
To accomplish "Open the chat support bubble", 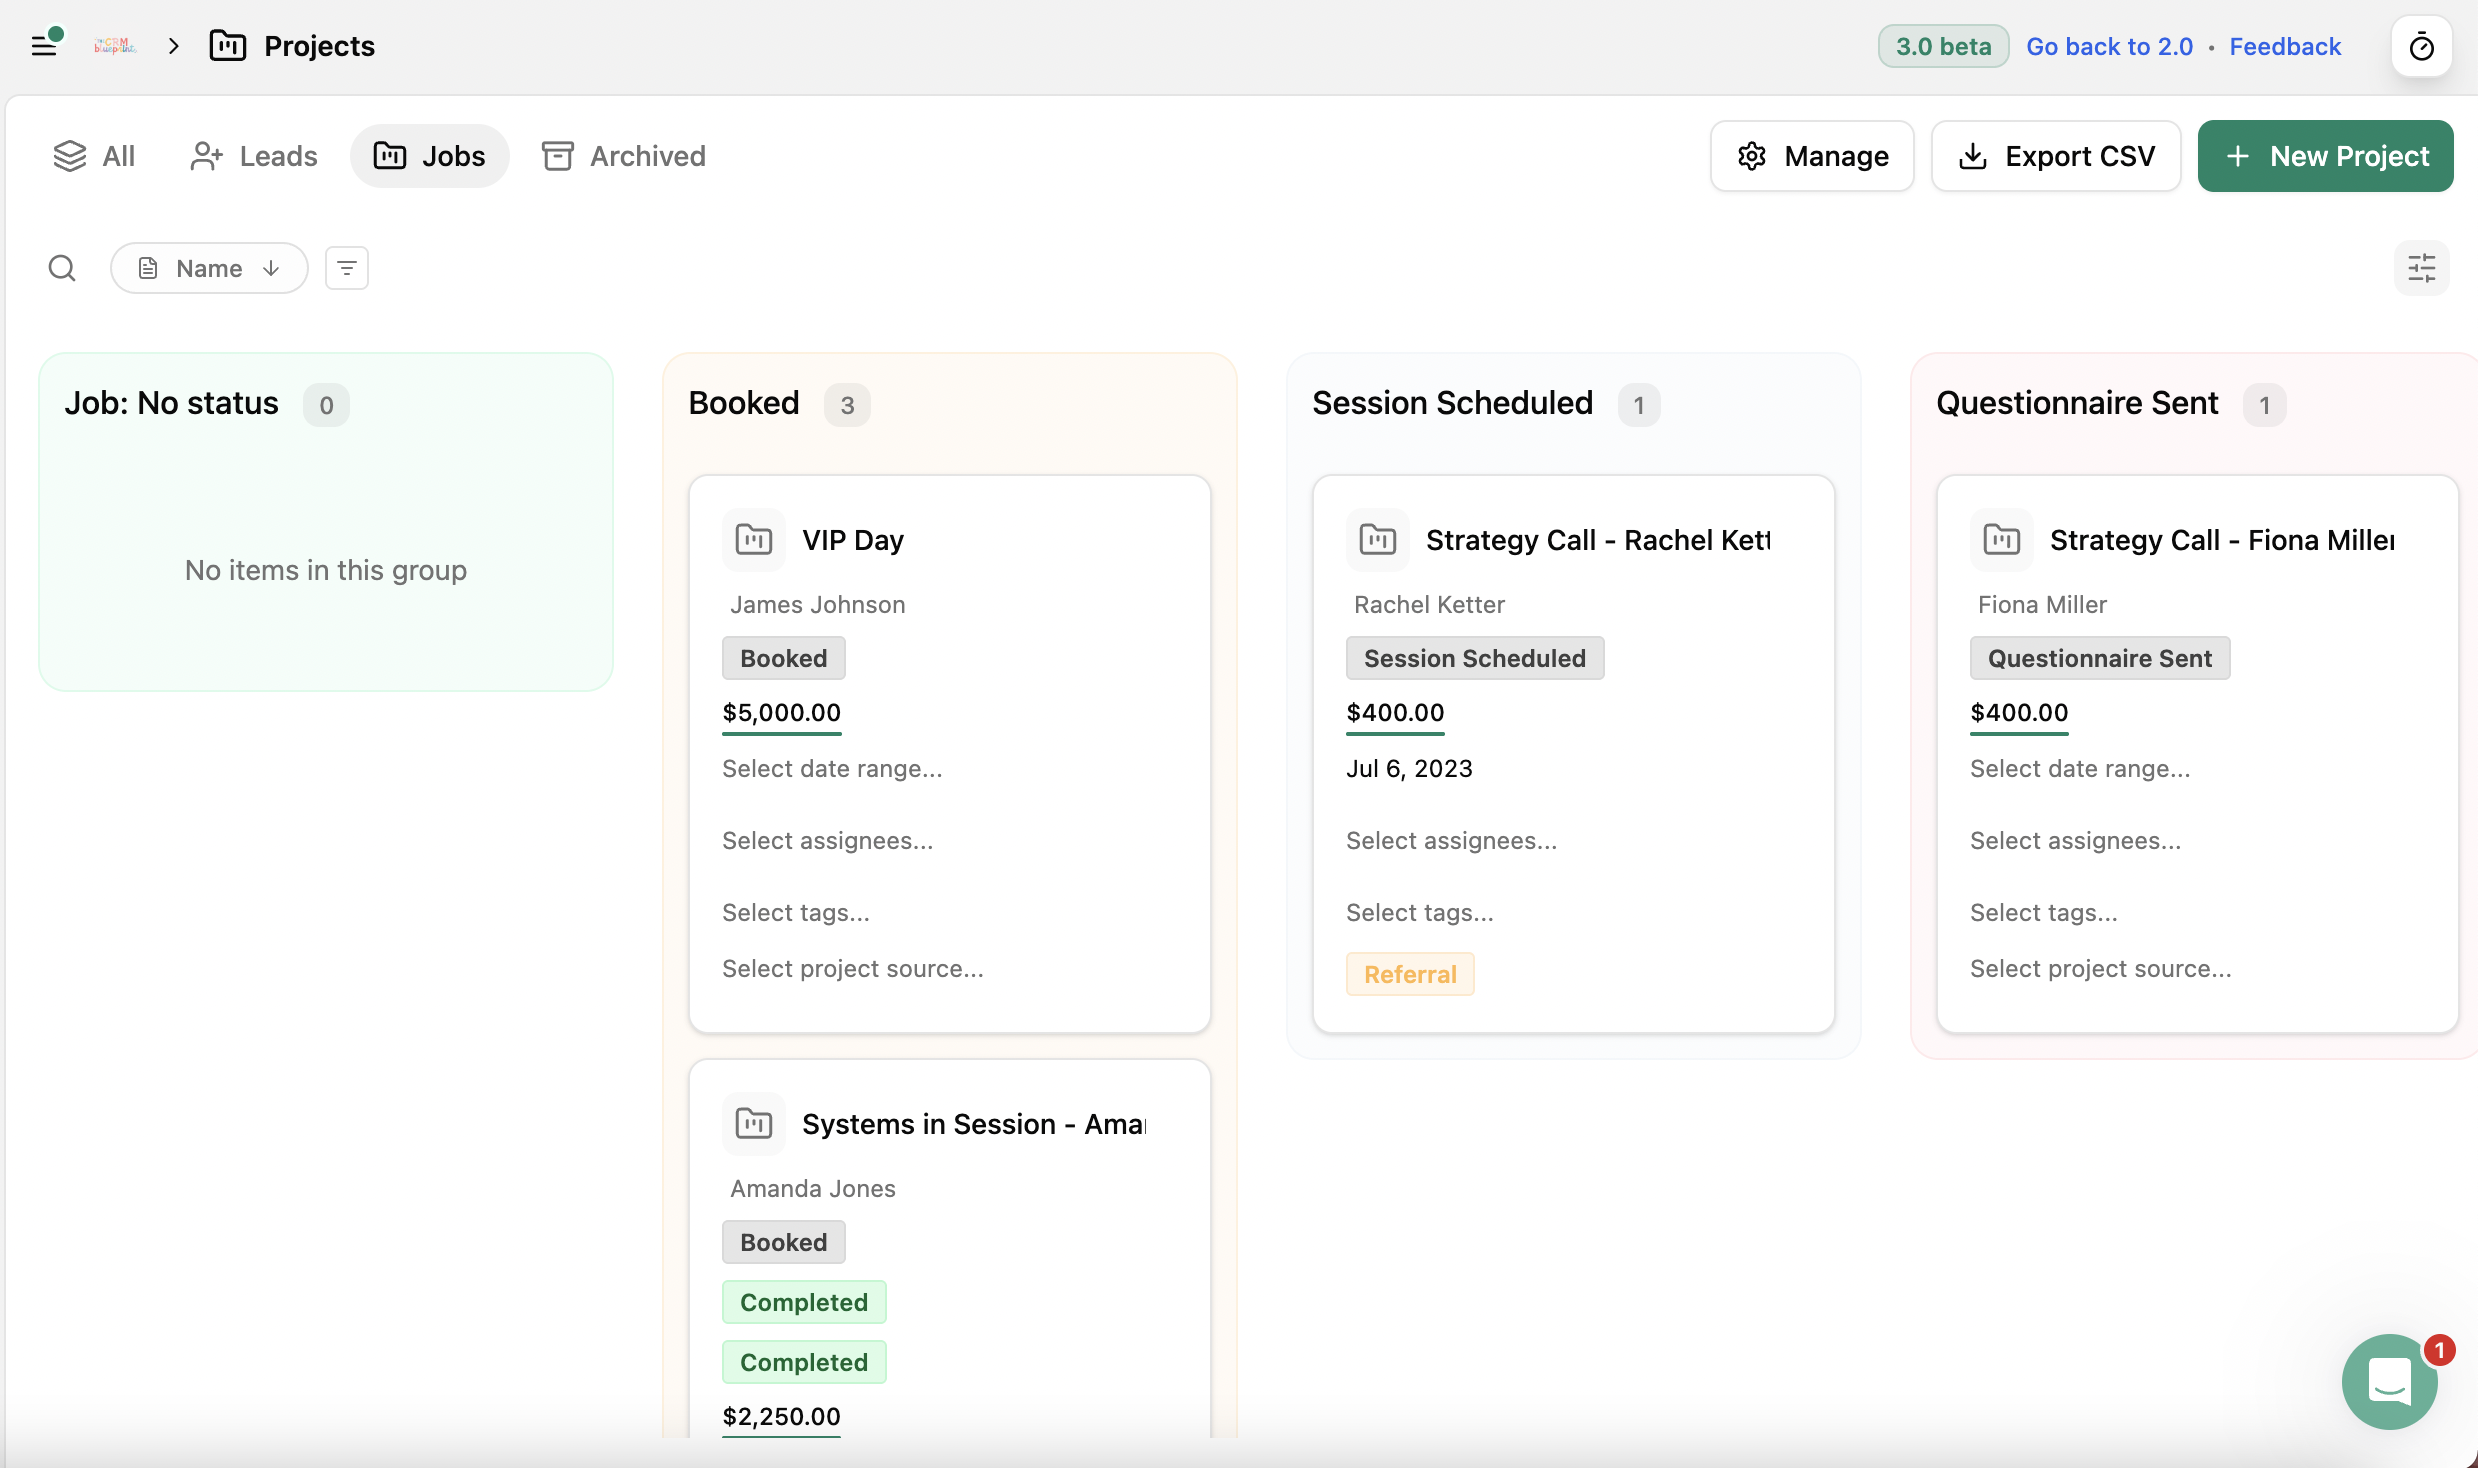I will point(2389,1382).
